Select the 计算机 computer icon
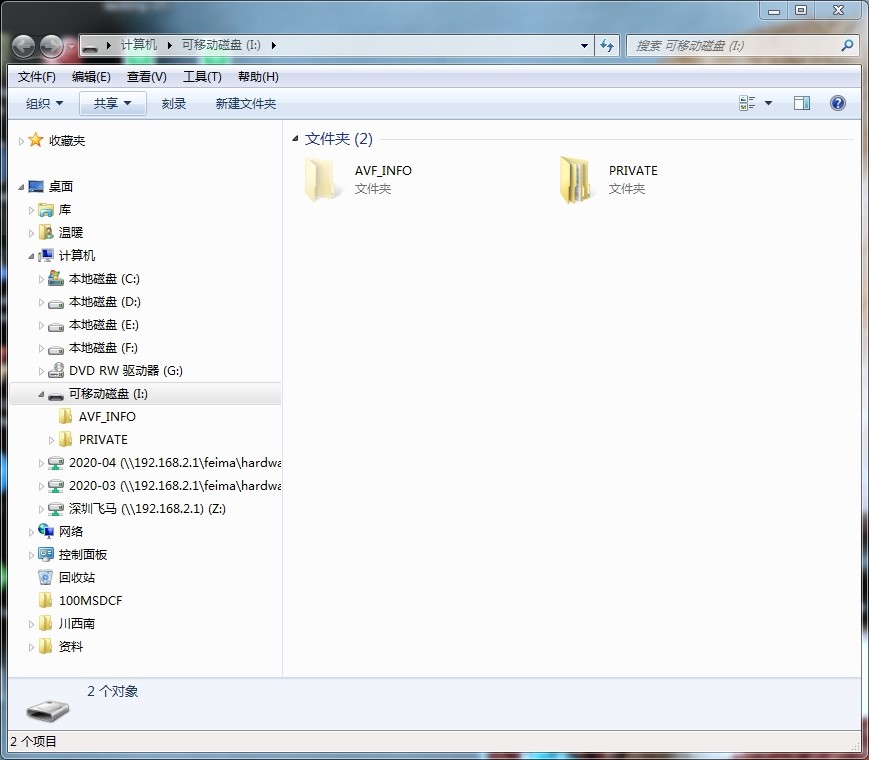 tap(46, 255)
